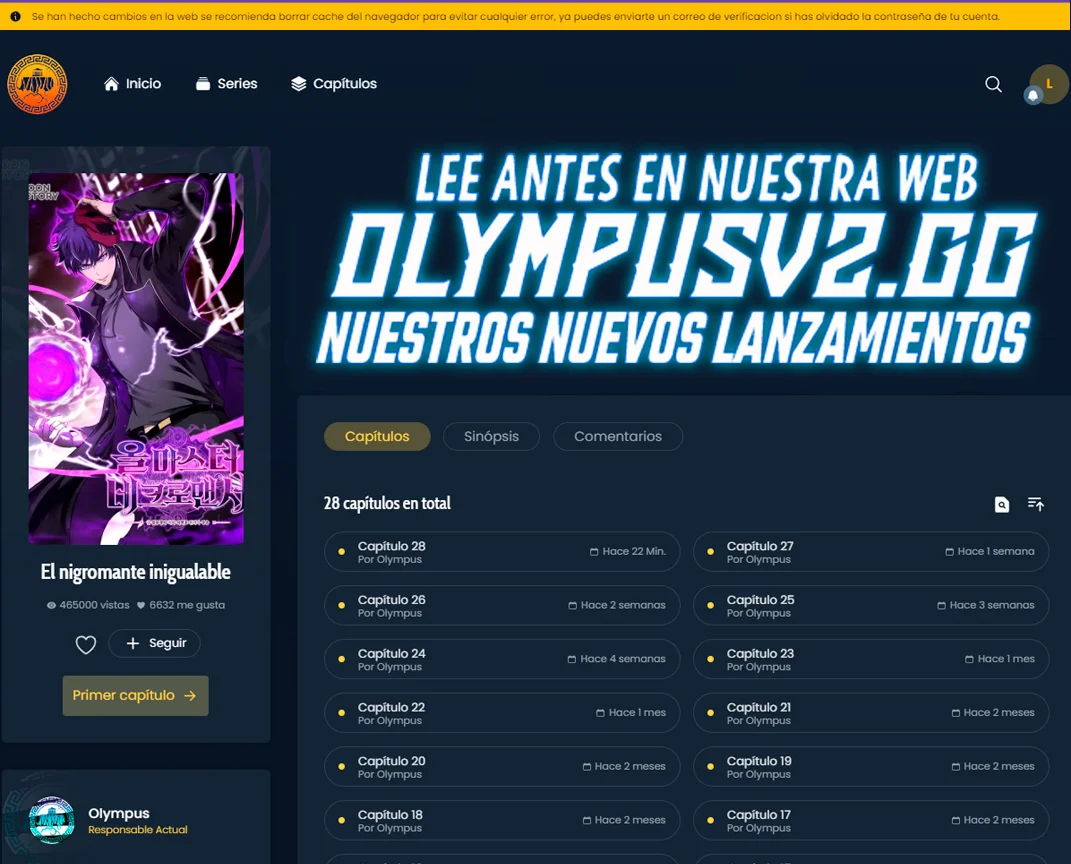Switch to the Comentarios tab

click(617, 436)
